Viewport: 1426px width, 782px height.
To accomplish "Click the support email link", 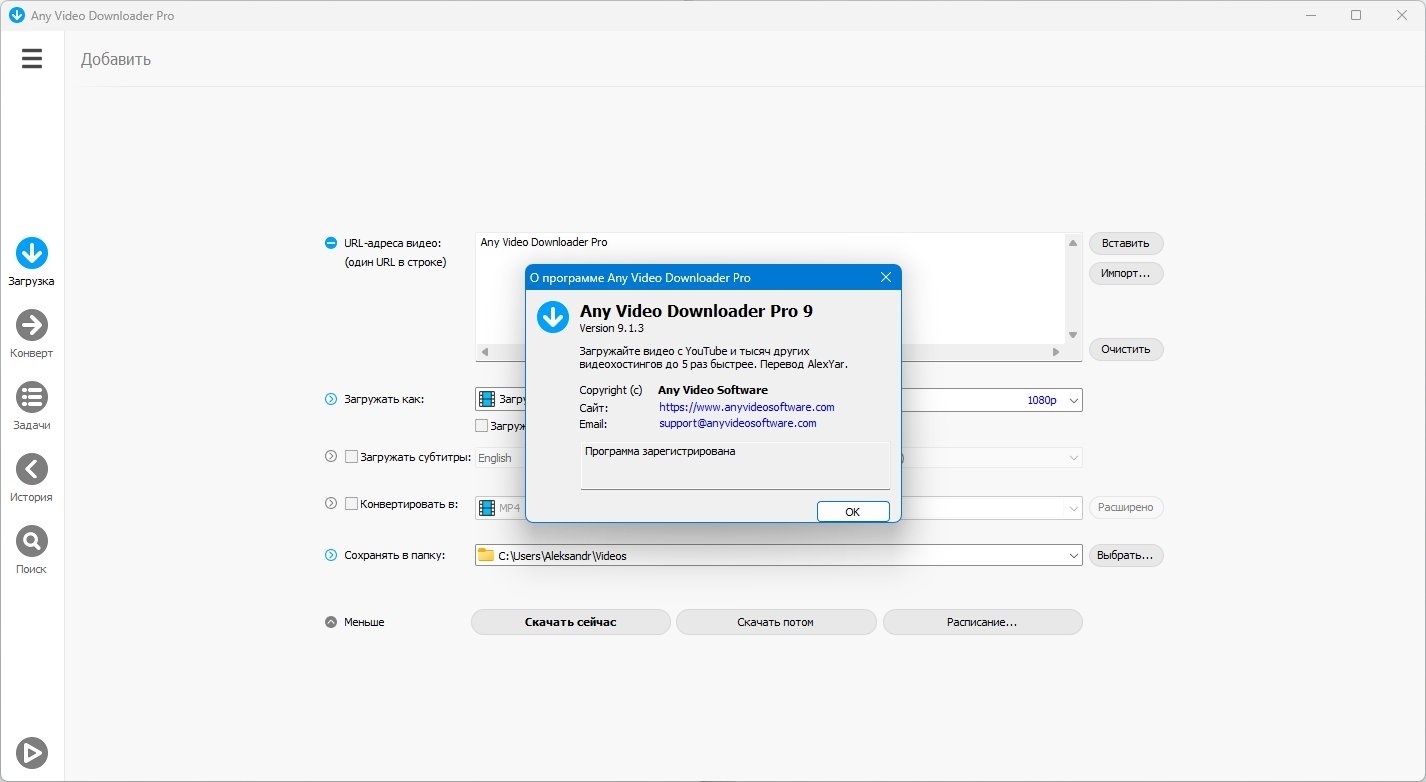I will coord(738,423).
